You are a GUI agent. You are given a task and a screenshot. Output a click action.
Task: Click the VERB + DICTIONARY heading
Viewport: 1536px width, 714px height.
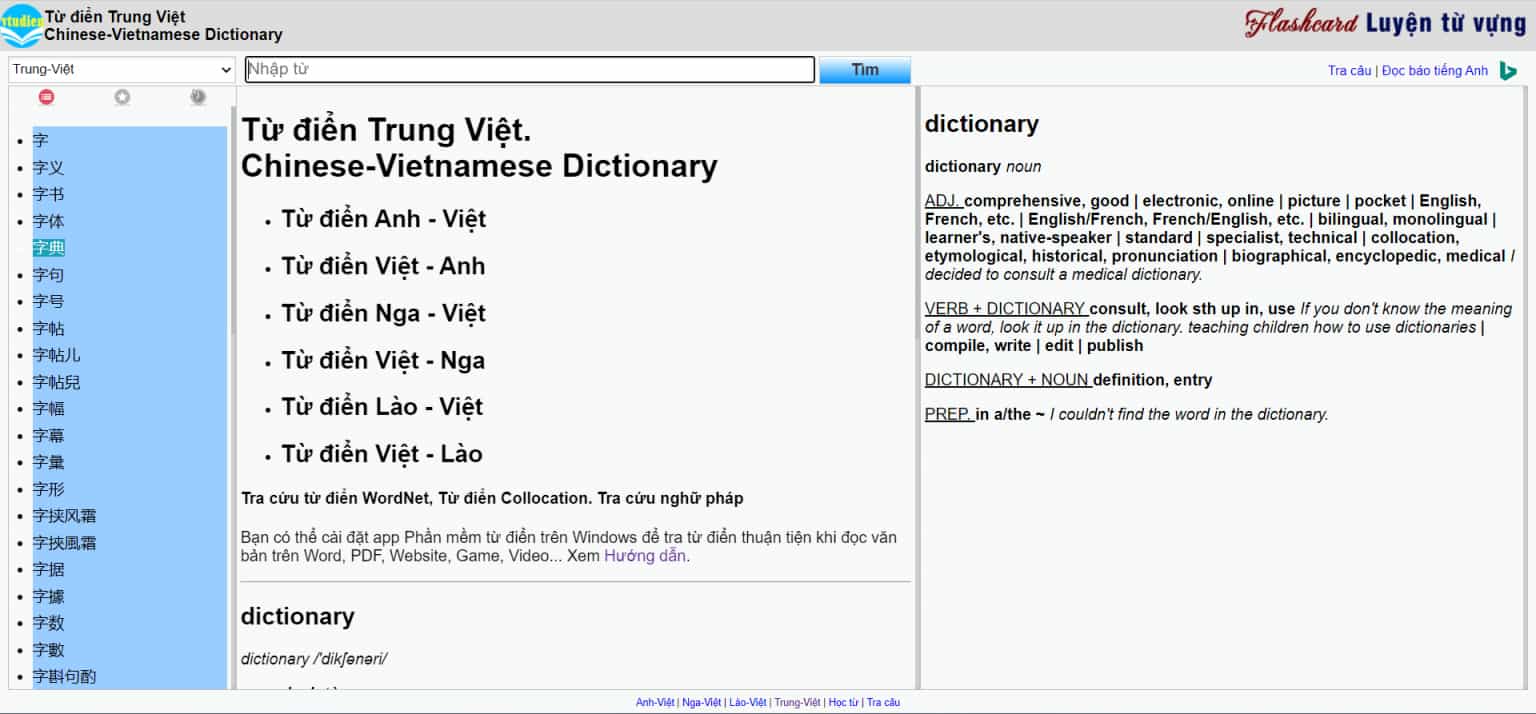click(x=1006, y=309)
